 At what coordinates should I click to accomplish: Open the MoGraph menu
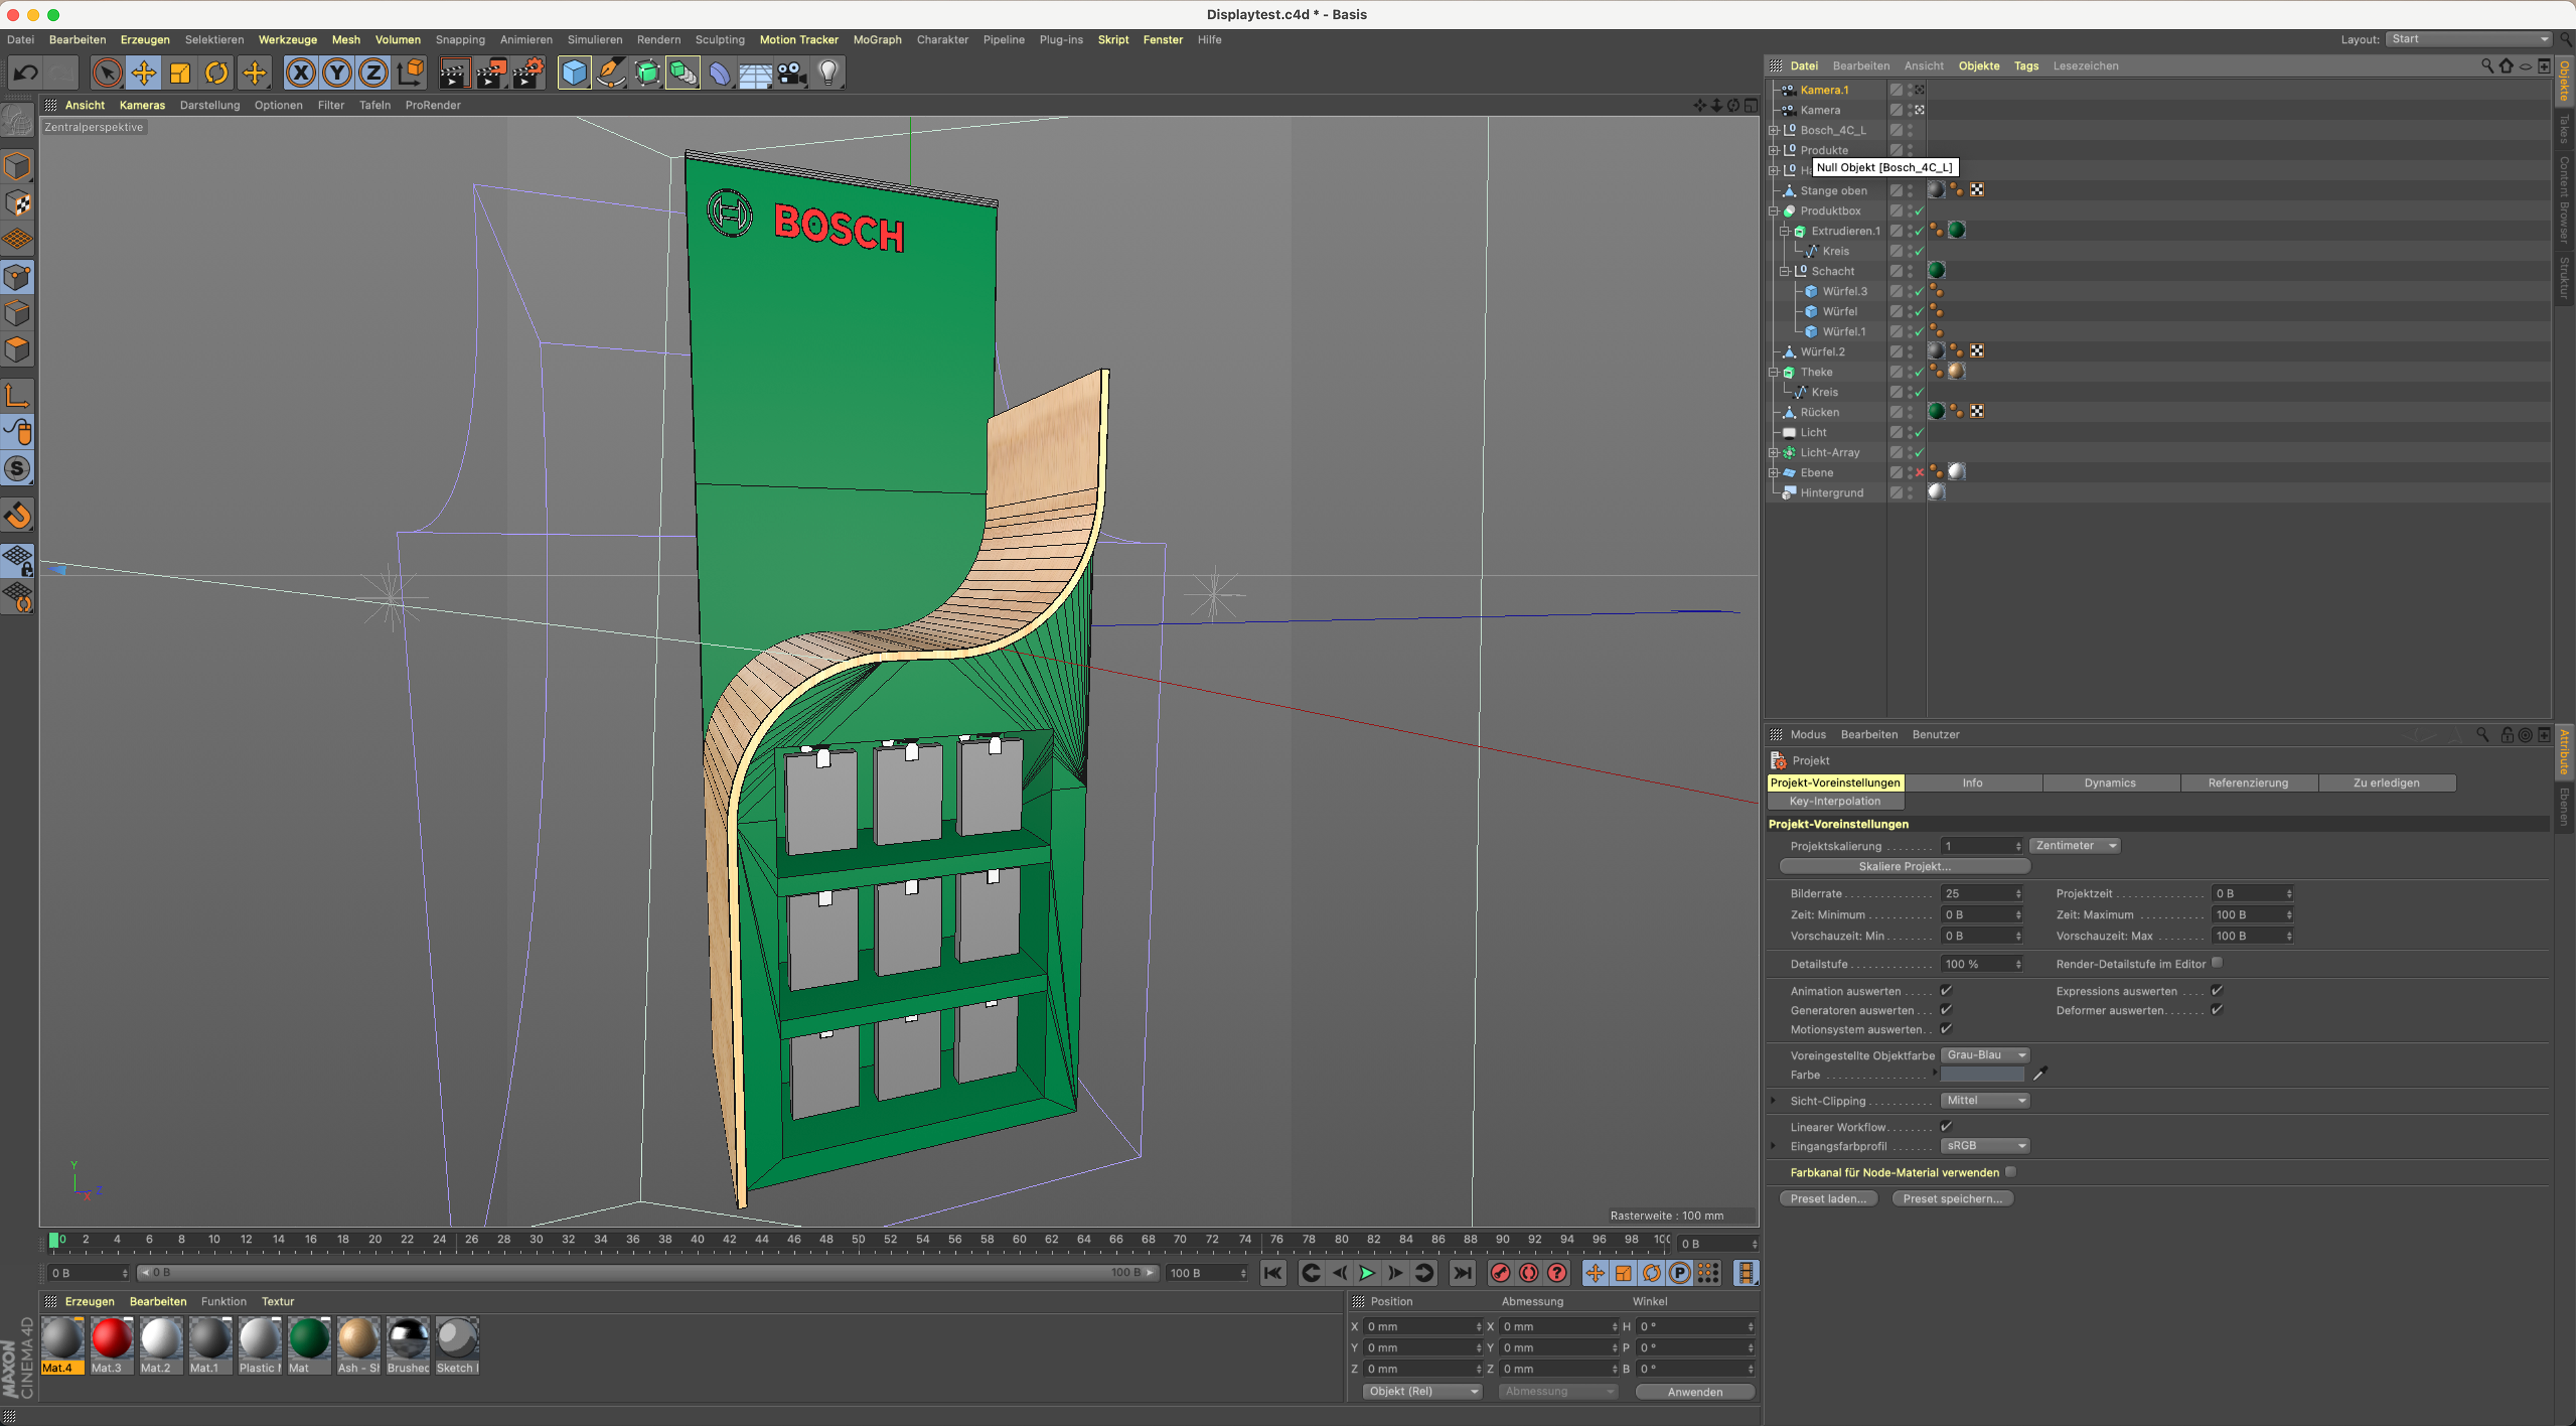(876, 40)
